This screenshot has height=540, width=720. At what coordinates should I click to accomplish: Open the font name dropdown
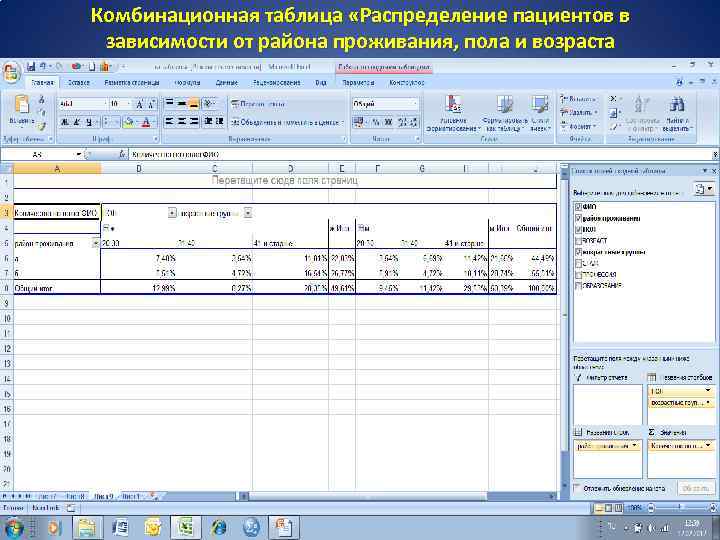point(105,104)
